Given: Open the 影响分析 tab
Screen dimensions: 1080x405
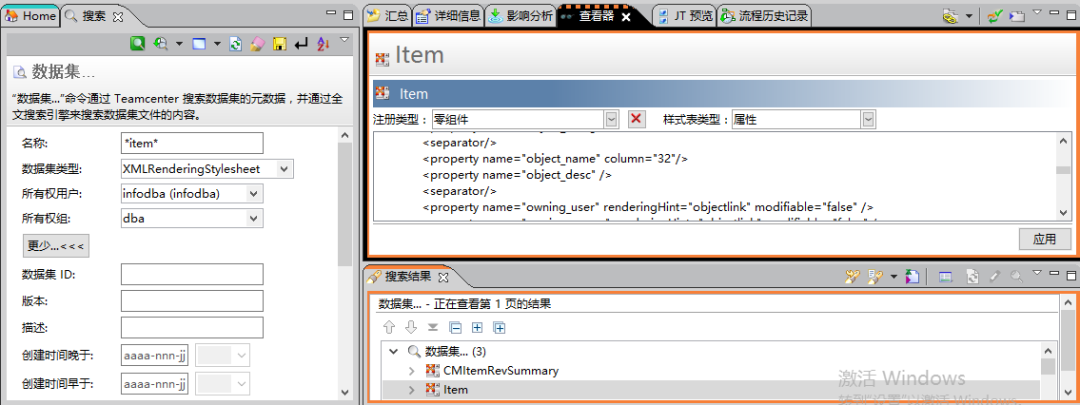Looking at the screenshot, I should [x=520, y=16].
